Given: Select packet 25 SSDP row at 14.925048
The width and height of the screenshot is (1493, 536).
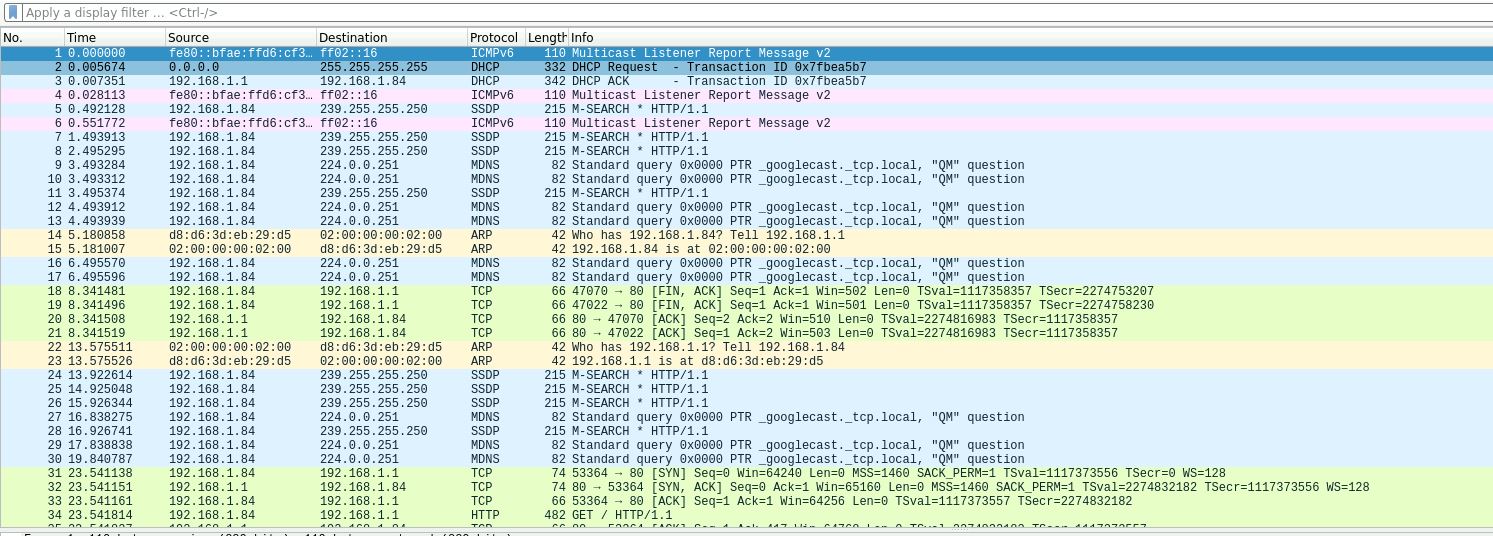Looking at the screenshot, I should (746, 389).
